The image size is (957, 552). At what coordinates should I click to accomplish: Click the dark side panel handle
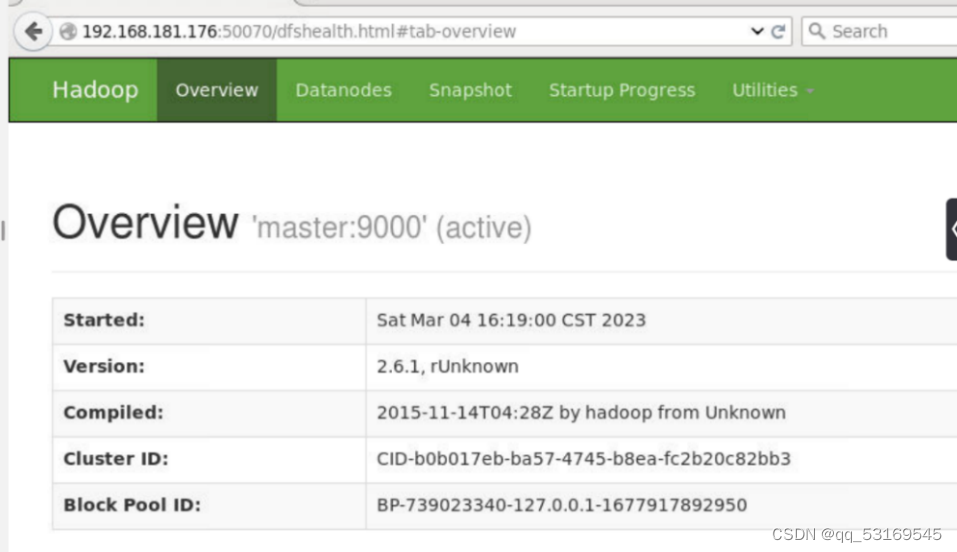coord(952,229)
